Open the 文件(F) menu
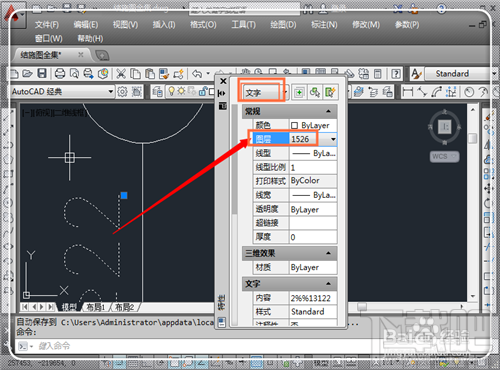 47,25
